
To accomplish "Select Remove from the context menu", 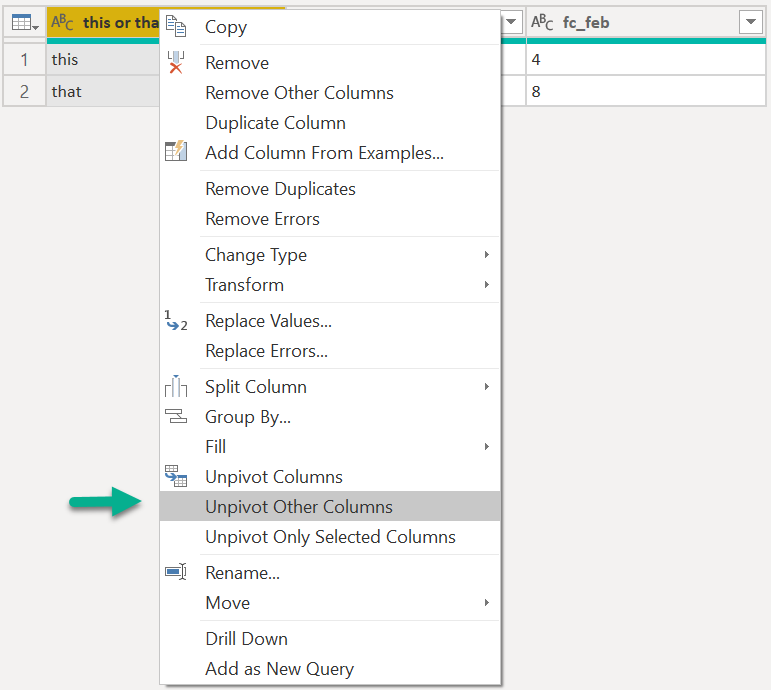I will pyautogui.click(x=330, y=63).
